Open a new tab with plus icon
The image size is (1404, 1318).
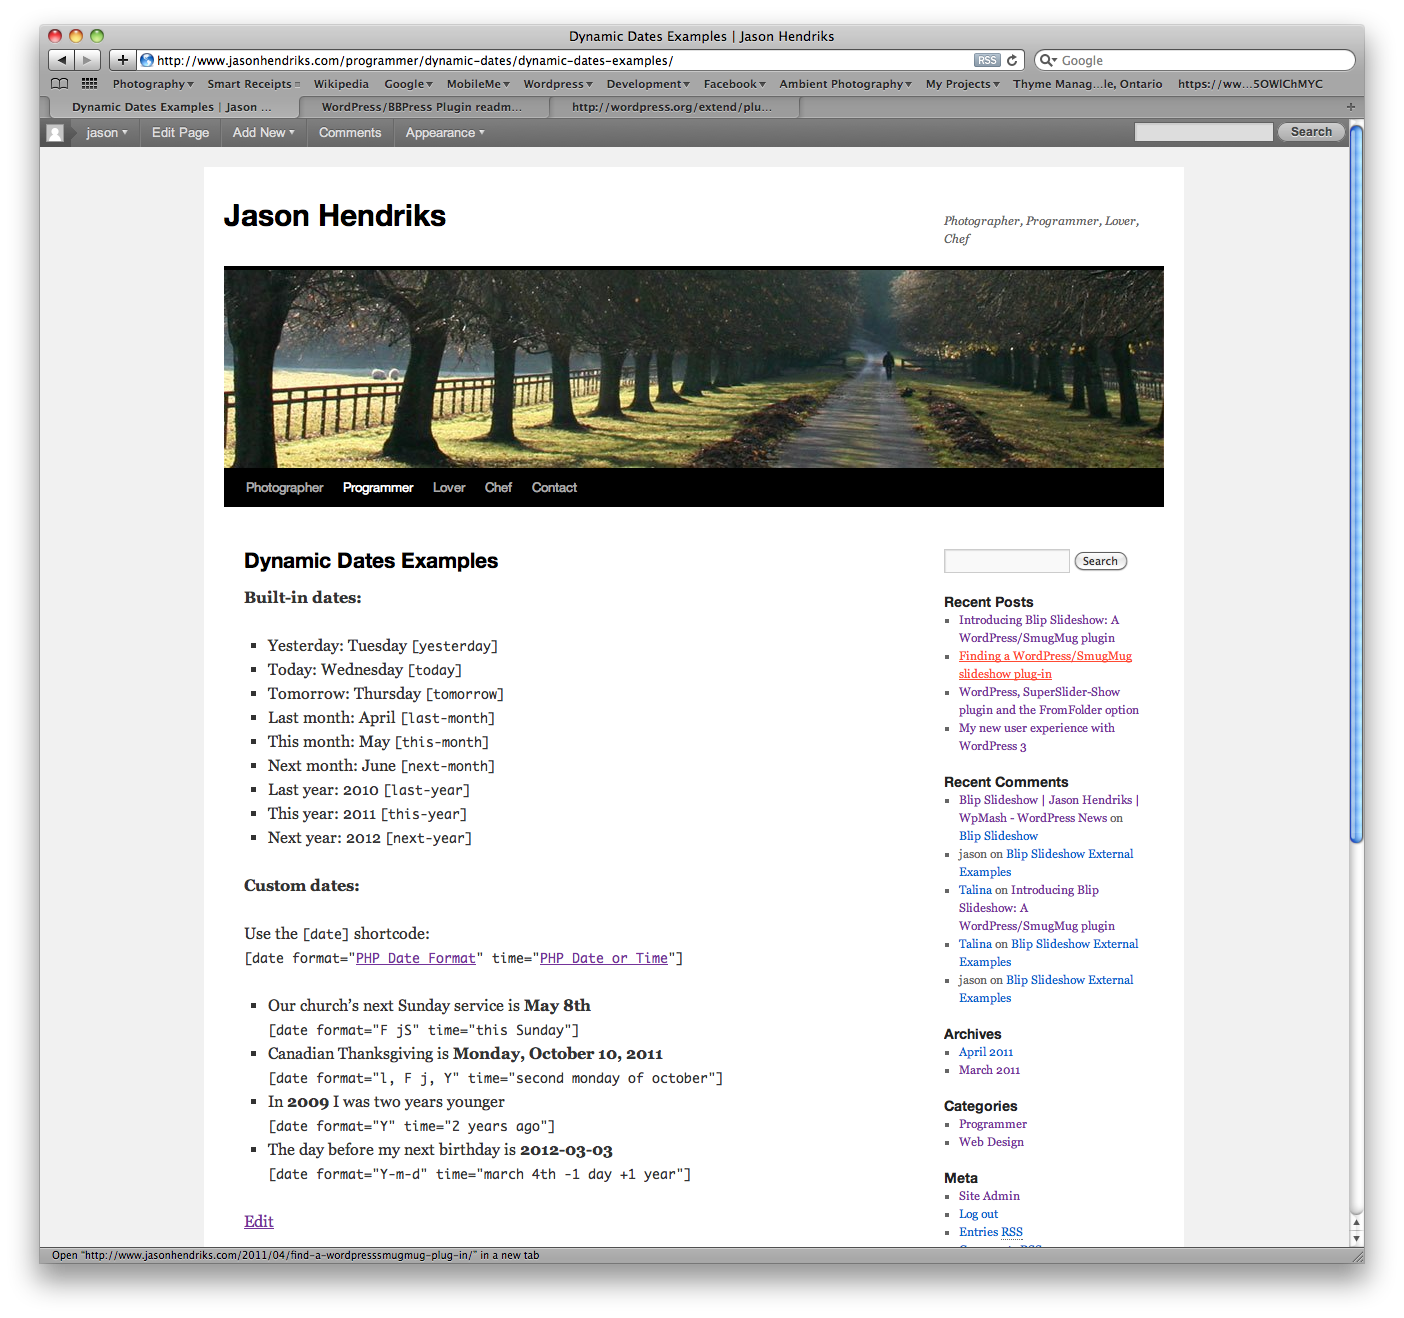1350,107
